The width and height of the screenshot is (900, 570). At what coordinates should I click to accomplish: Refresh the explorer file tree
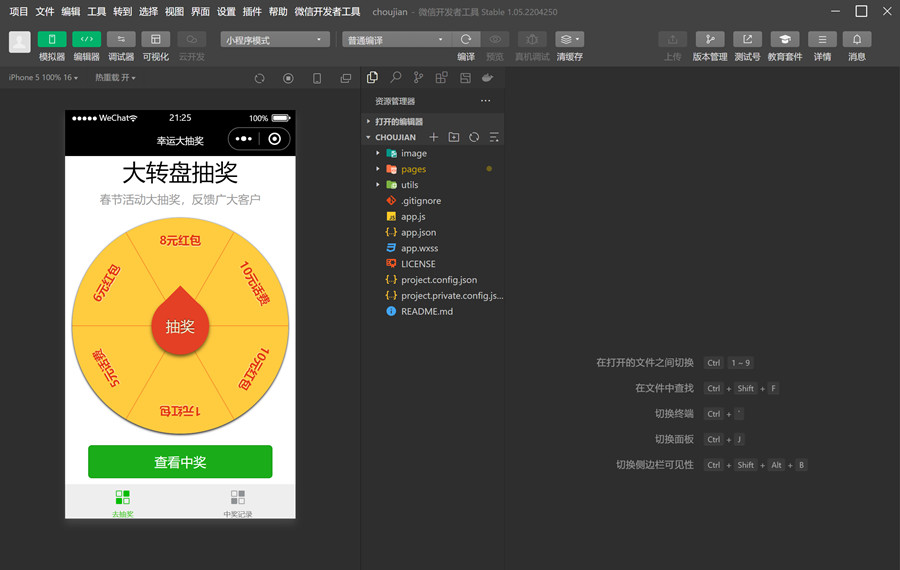(474, 137)
